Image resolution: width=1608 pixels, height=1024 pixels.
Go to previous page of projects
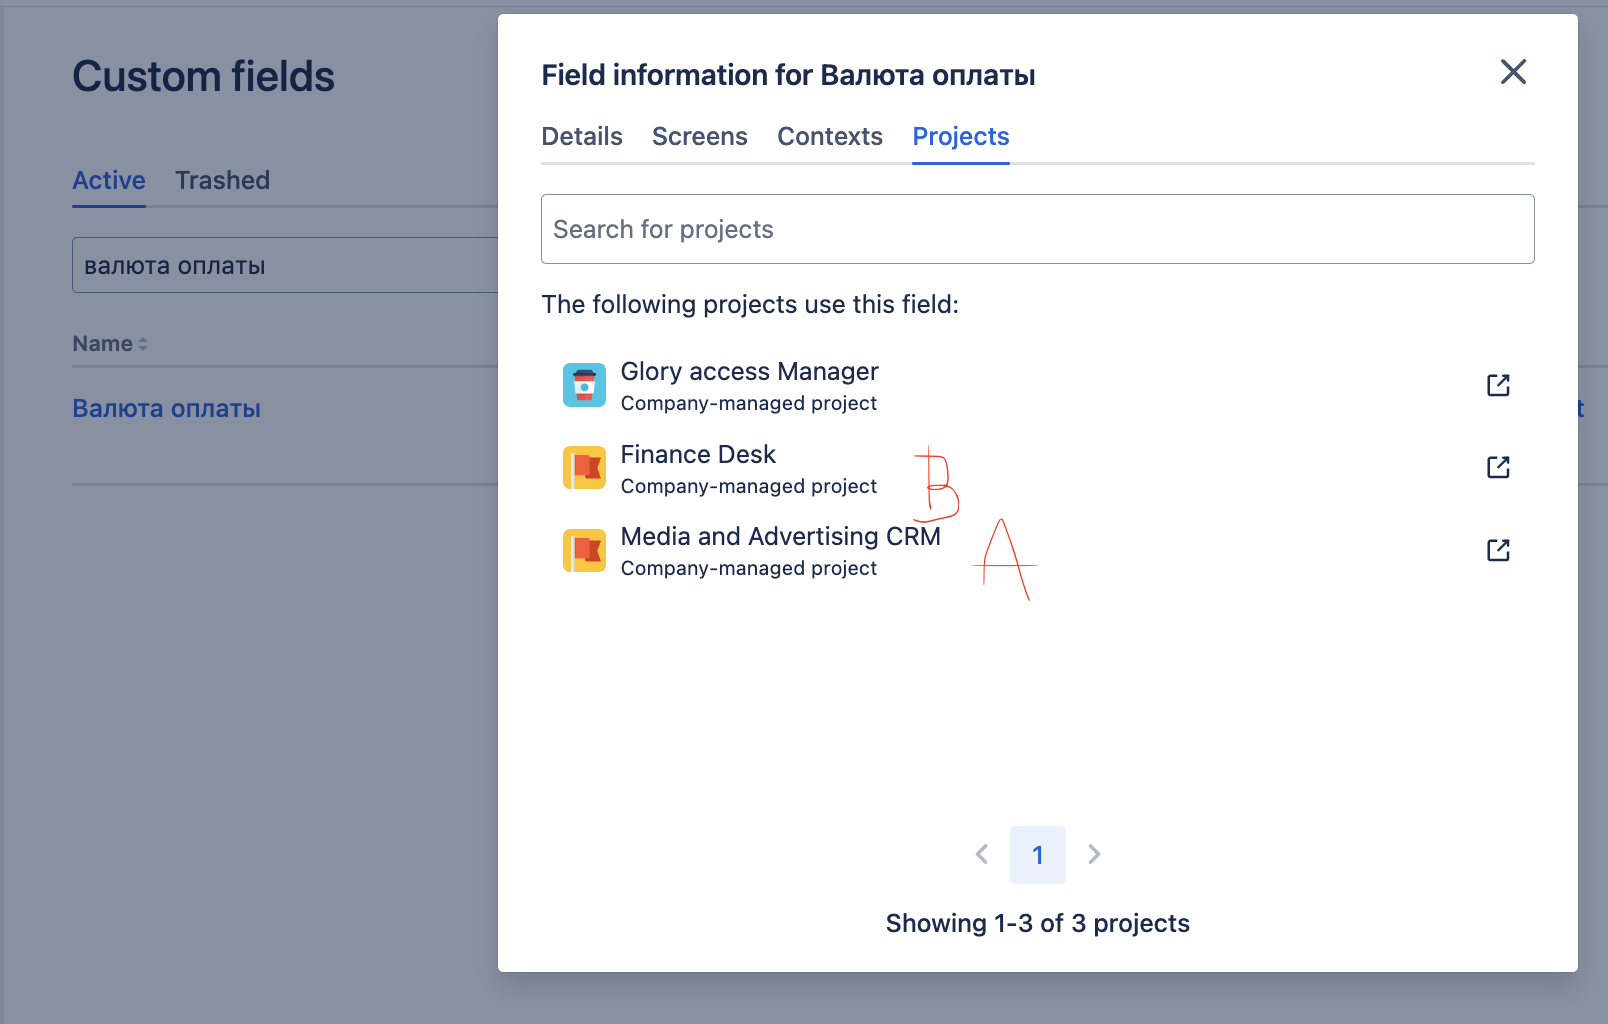982,854
